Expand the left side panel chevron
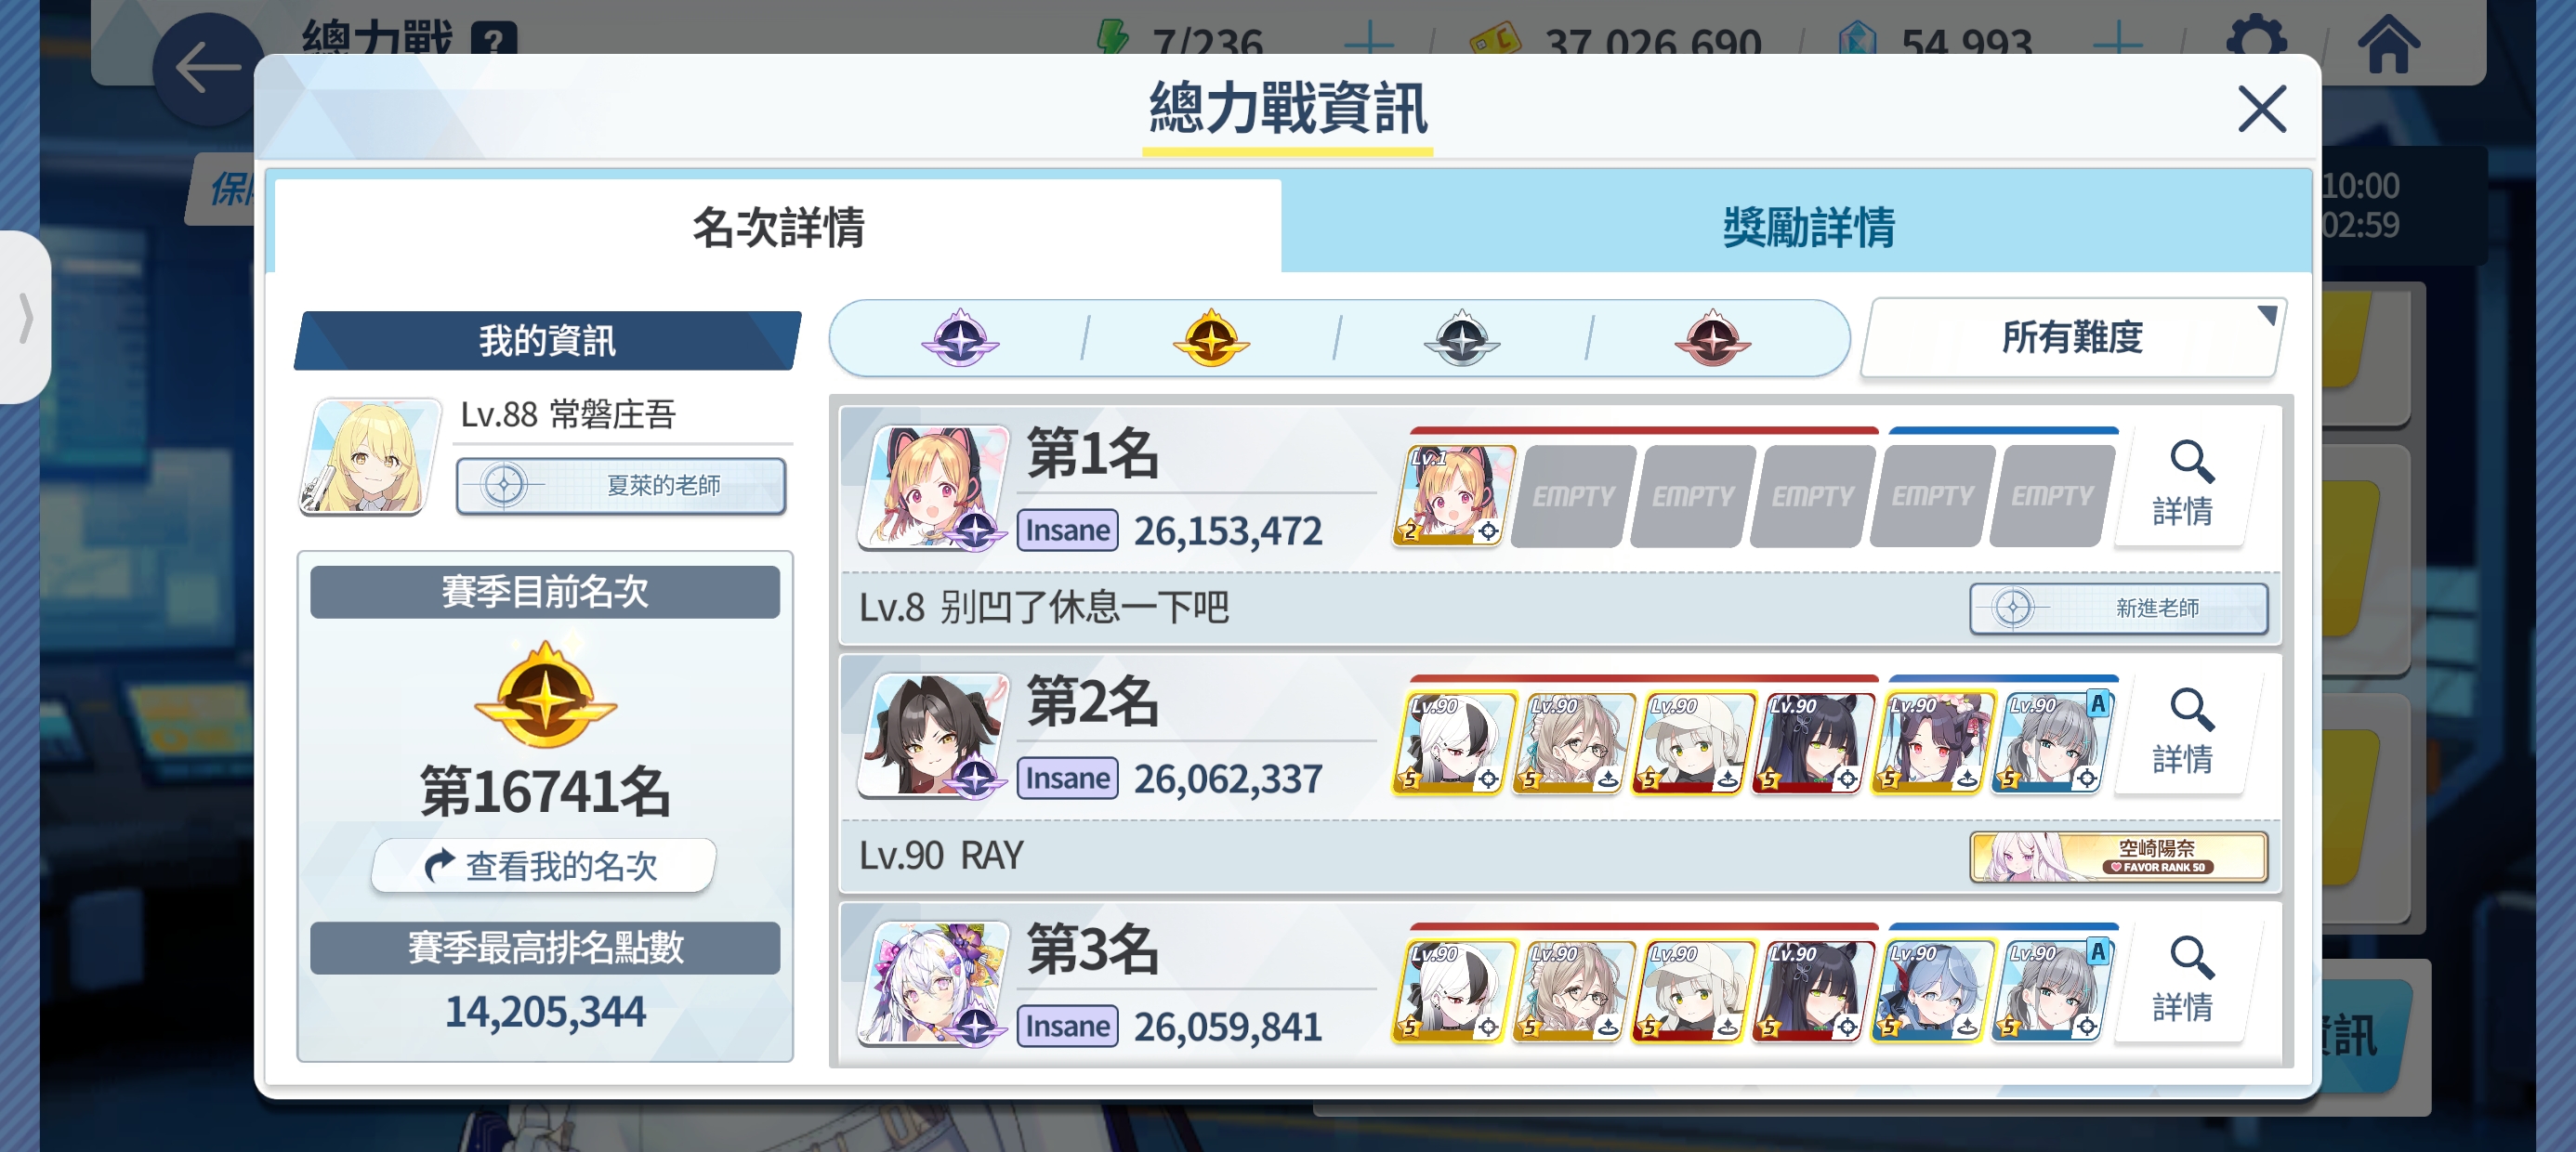2576x1152 pixels. click(x=24, y=318)
